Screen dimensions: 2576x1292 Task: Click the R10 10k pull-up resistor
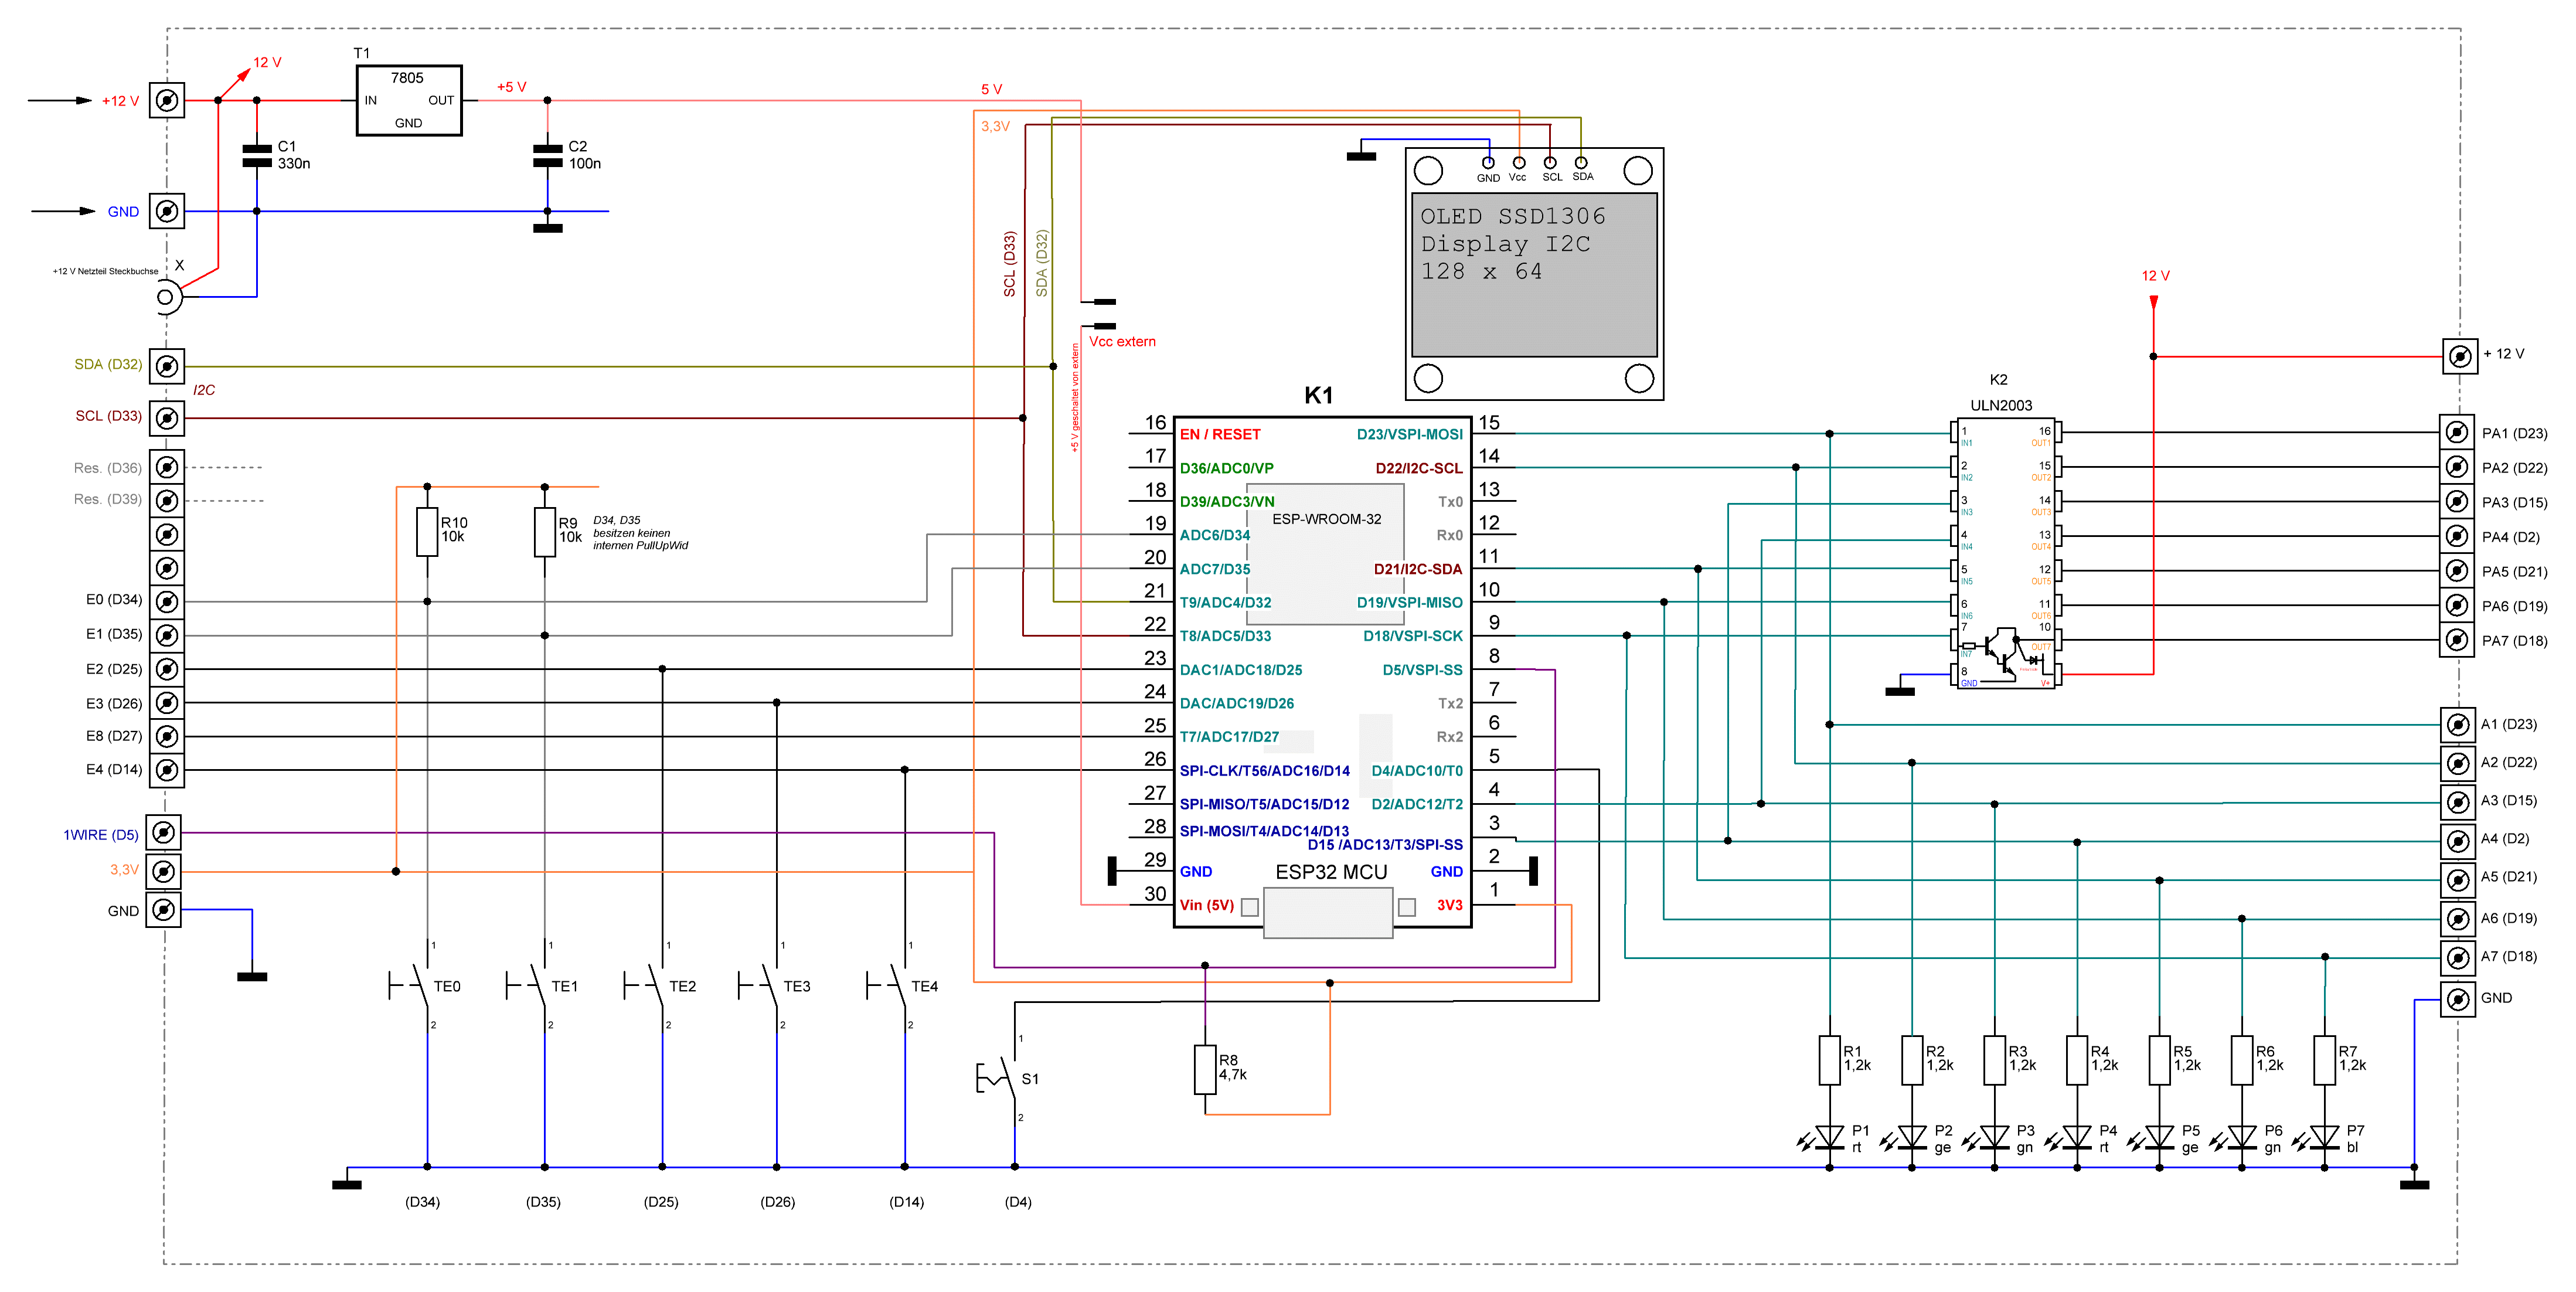pyautogui.click(x=427, y=532)
